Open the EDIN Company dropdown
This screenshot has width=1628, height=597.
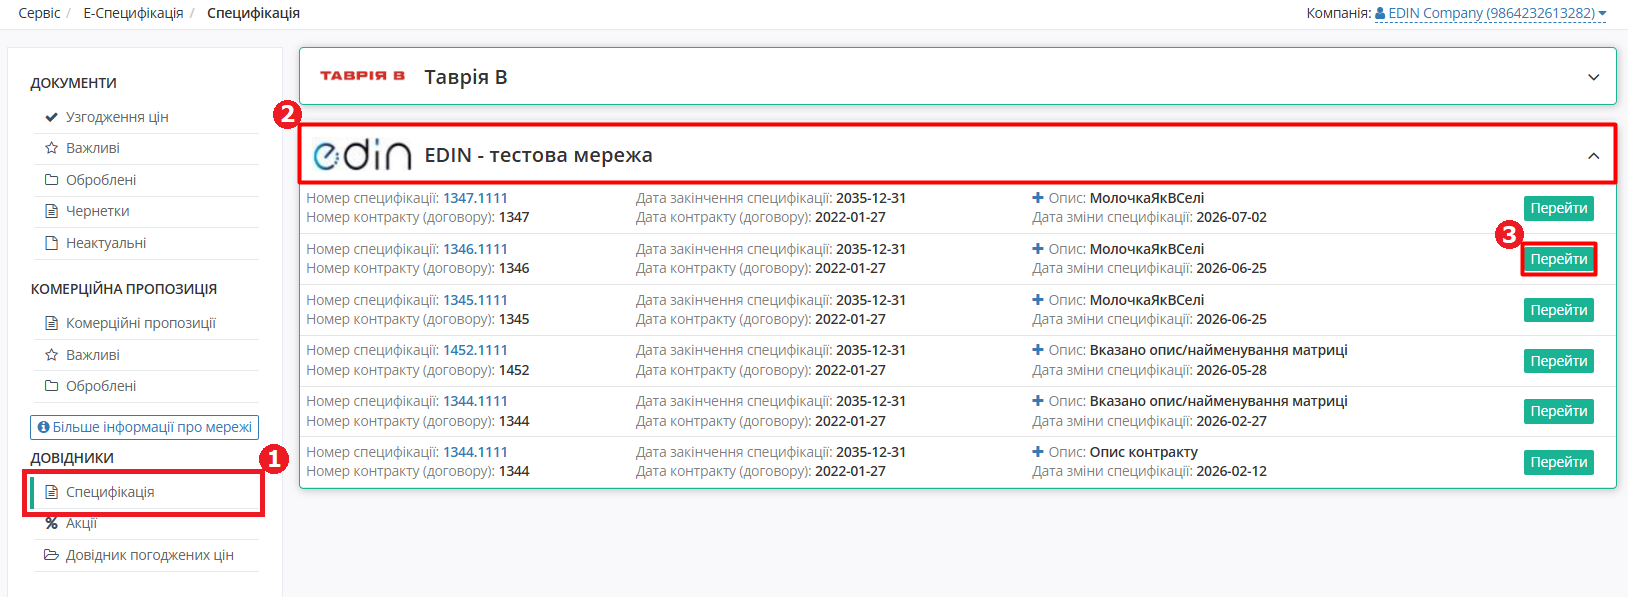tap(1491, 13)
